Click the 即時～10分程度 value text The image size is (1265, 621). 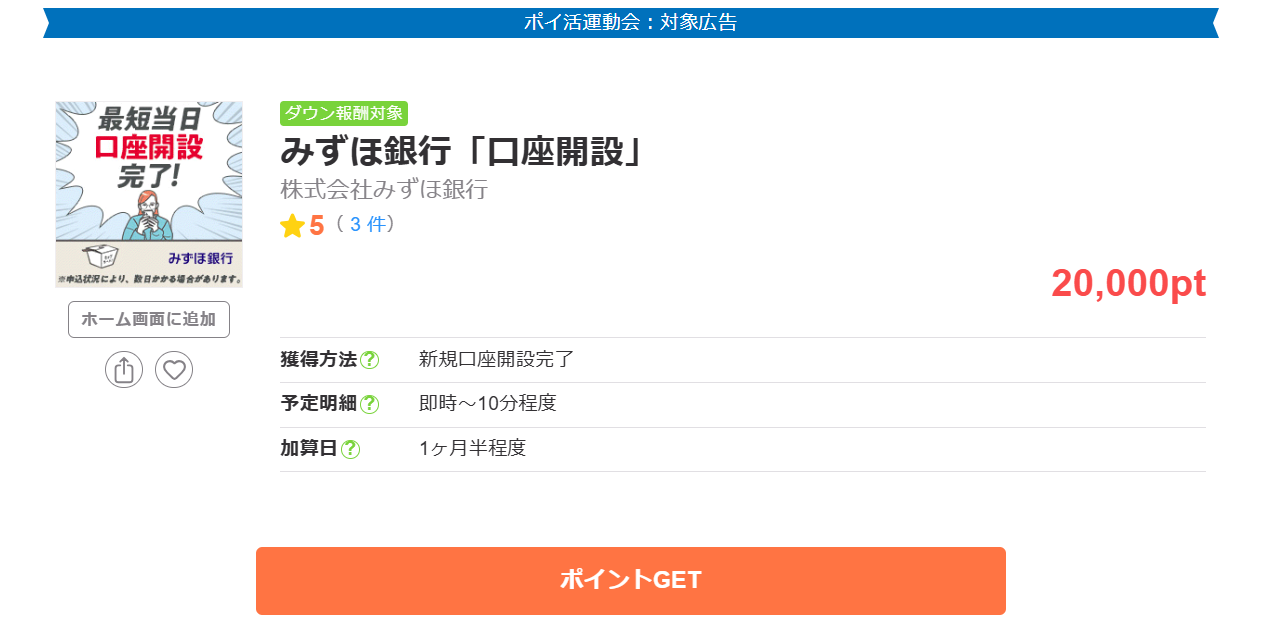coord(487,404)
